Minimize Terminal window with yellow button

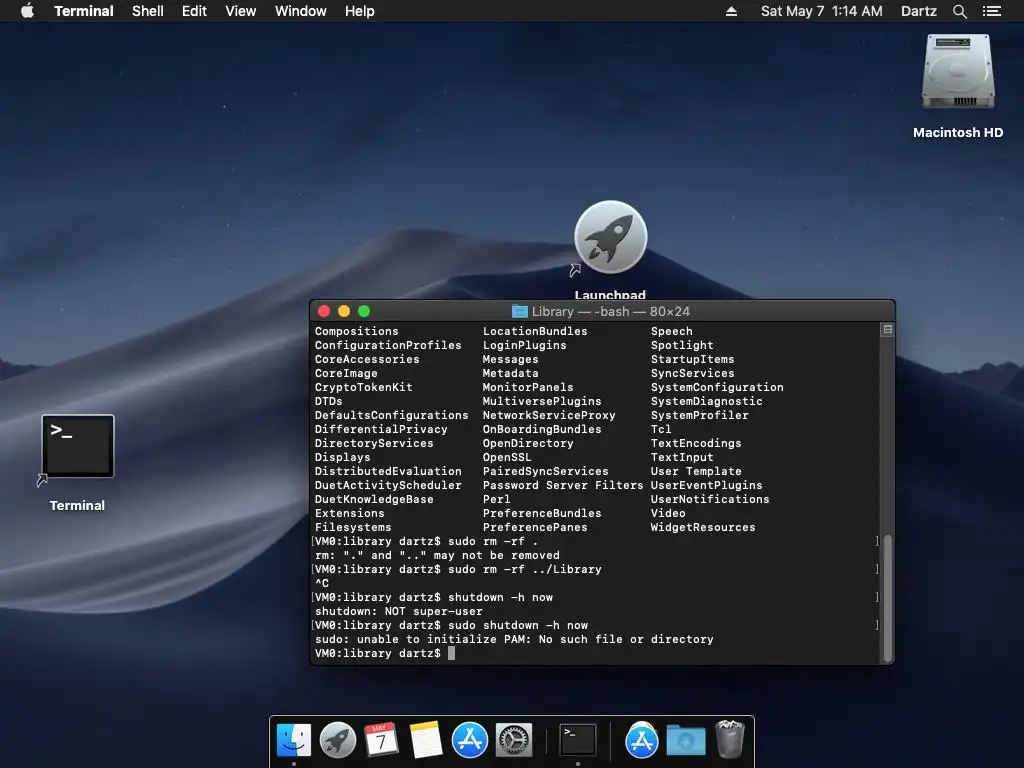pos(344,312)
